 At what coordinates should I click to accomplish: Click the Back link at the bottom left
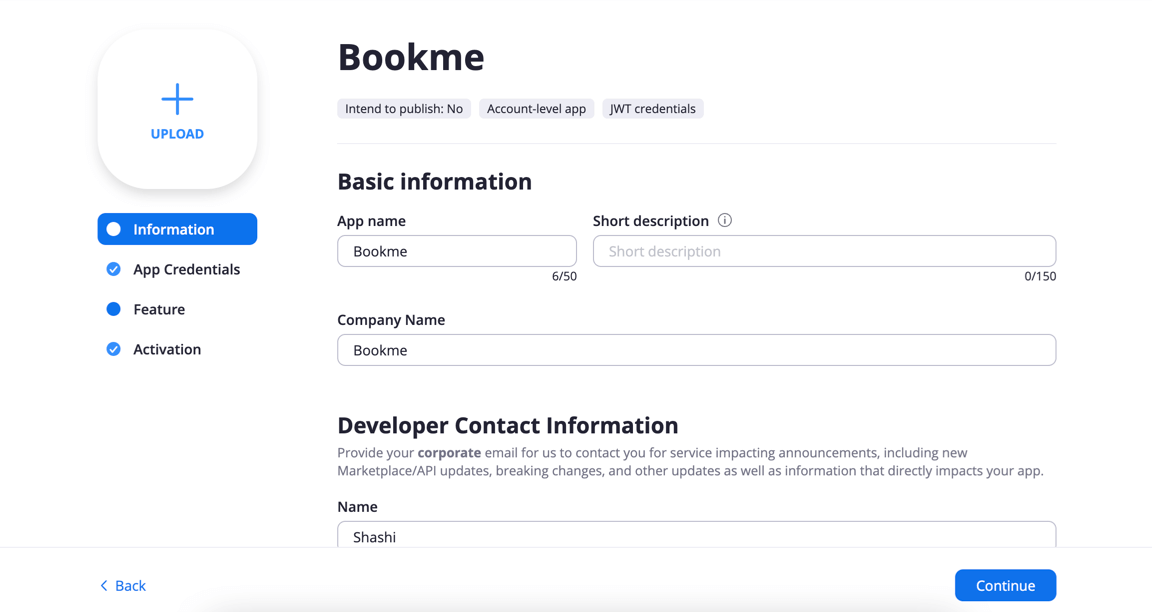pyautogui.click(x=129, y=586)
